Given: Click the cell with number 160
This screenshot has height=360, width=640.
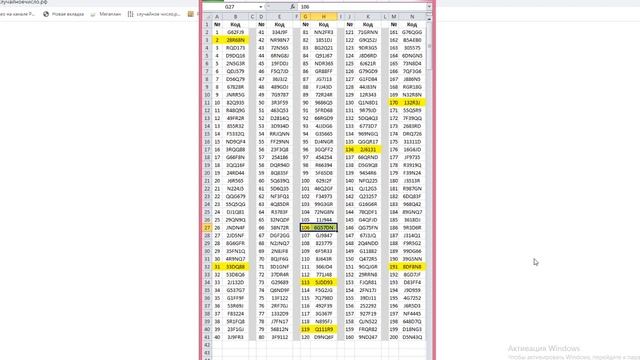Looking at the screenshot, I should point(349,337).
